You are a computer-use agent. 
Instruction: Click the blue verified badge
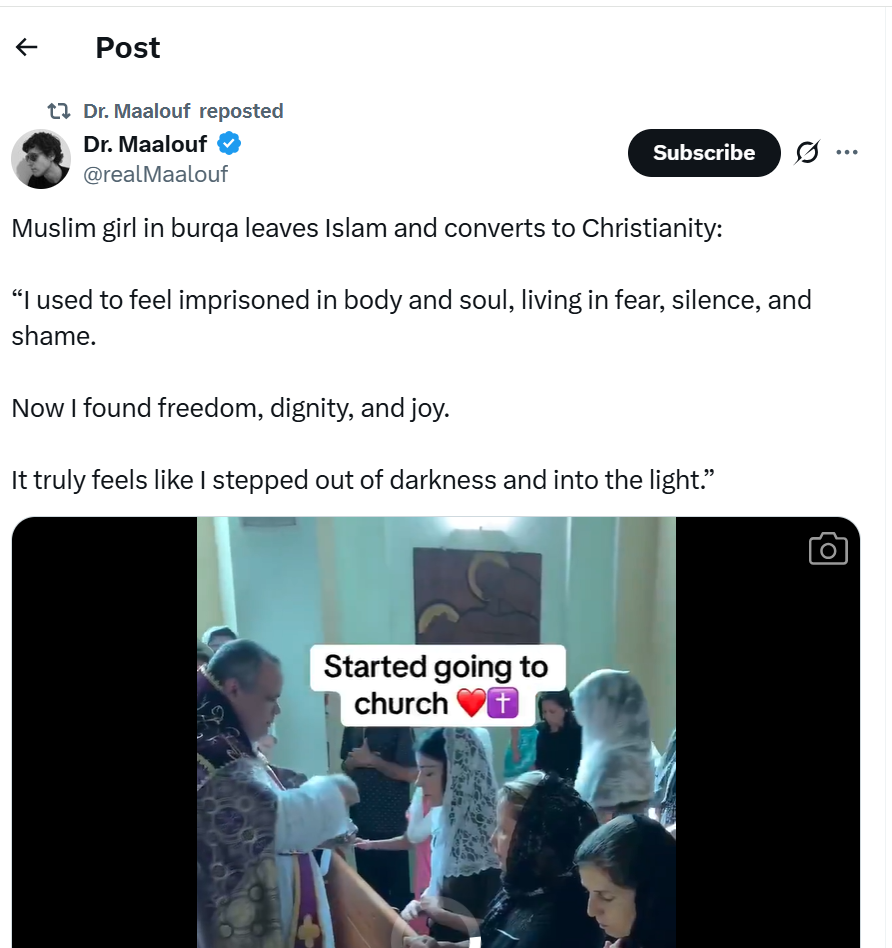click(229, 144)
